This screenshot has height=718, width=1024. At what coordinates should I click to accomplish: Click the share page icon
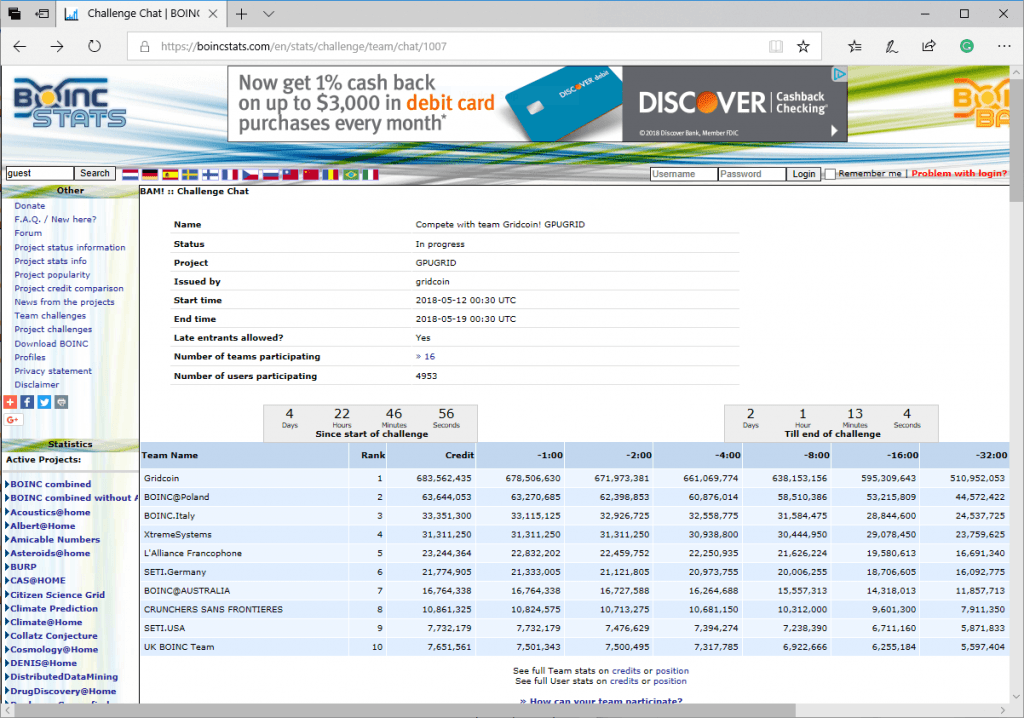coord(928,46)
